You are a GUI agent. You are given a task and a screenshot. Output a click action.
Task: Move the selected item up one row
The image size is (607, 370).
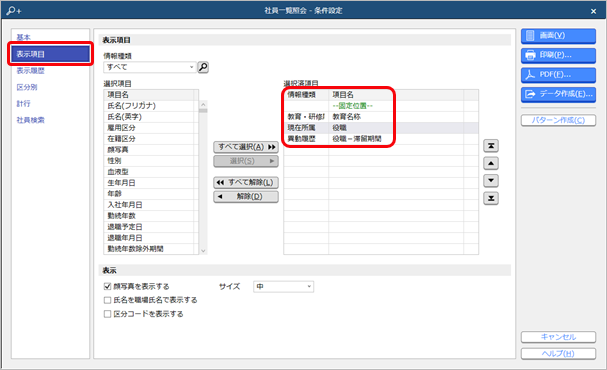490,163
